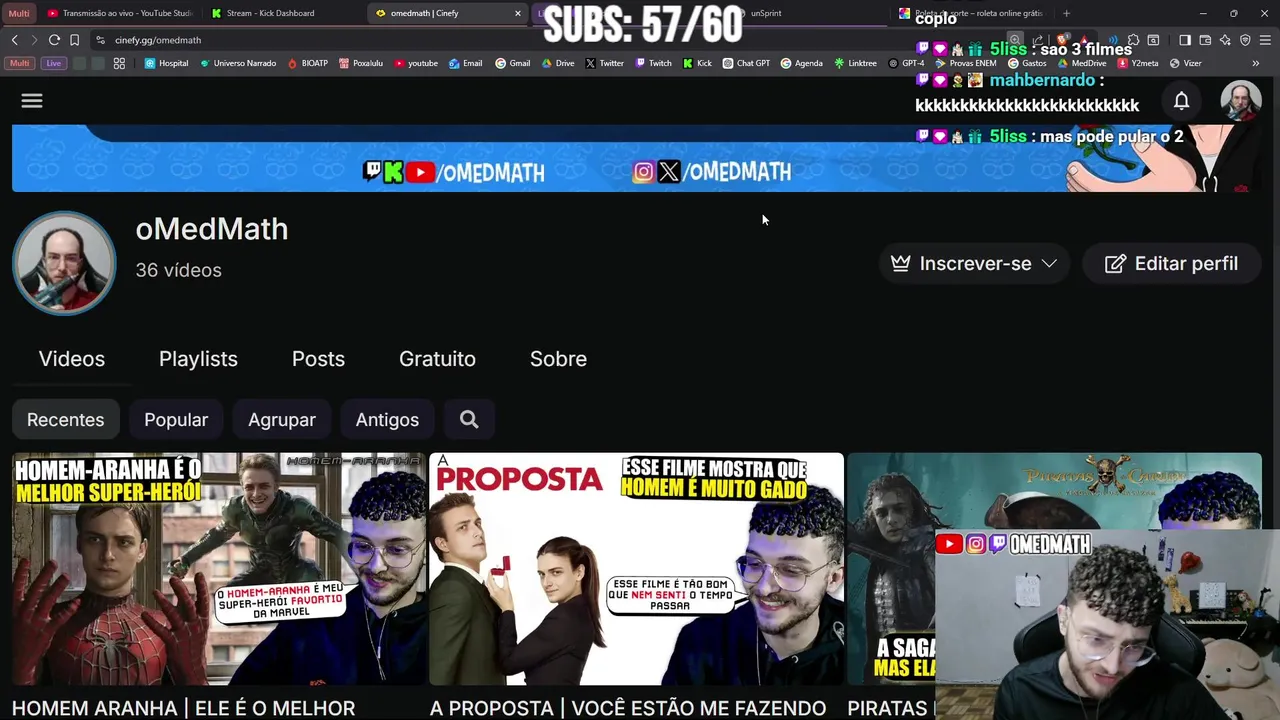
Task: Toggle the browser sidebar panel
Action: (1185, 40)
